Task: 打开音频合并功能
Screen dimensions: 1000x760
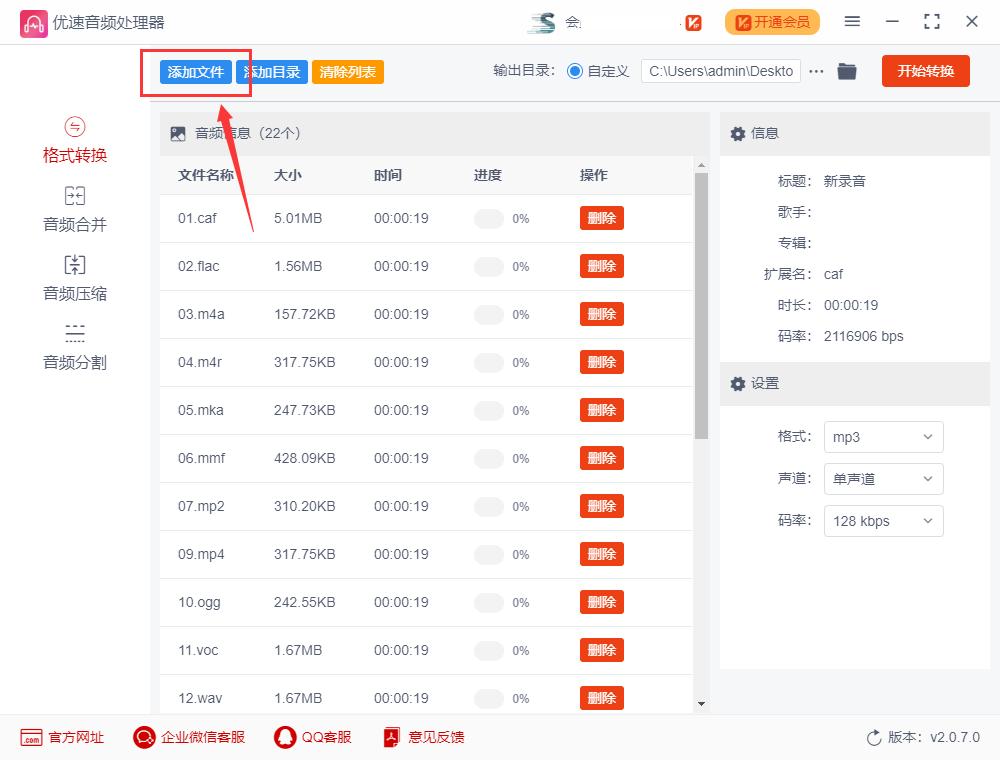Action: tap(74, 206)
